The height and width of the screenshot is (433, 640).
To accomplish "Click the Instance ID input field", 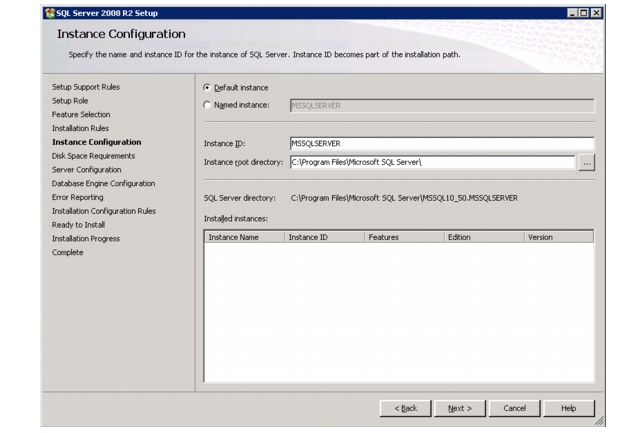I will click(442, 144).
